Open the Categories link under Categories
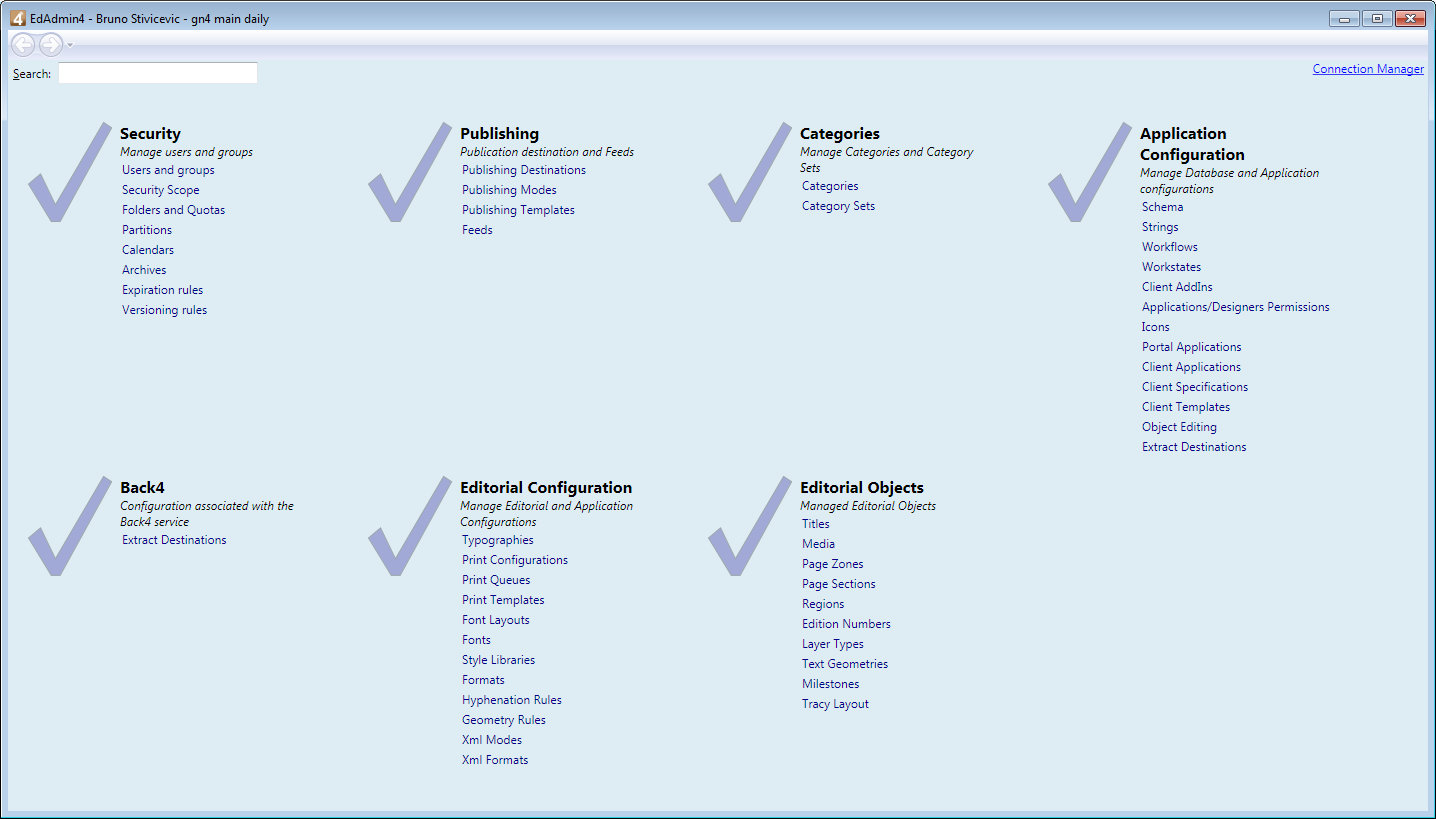The width and height of the screenshot is (1436, 819). [830, 186]
